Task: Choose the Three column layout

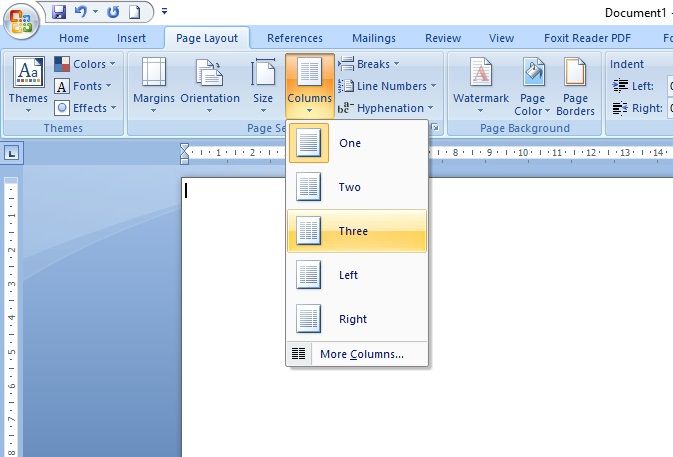Action: (357, 231)
